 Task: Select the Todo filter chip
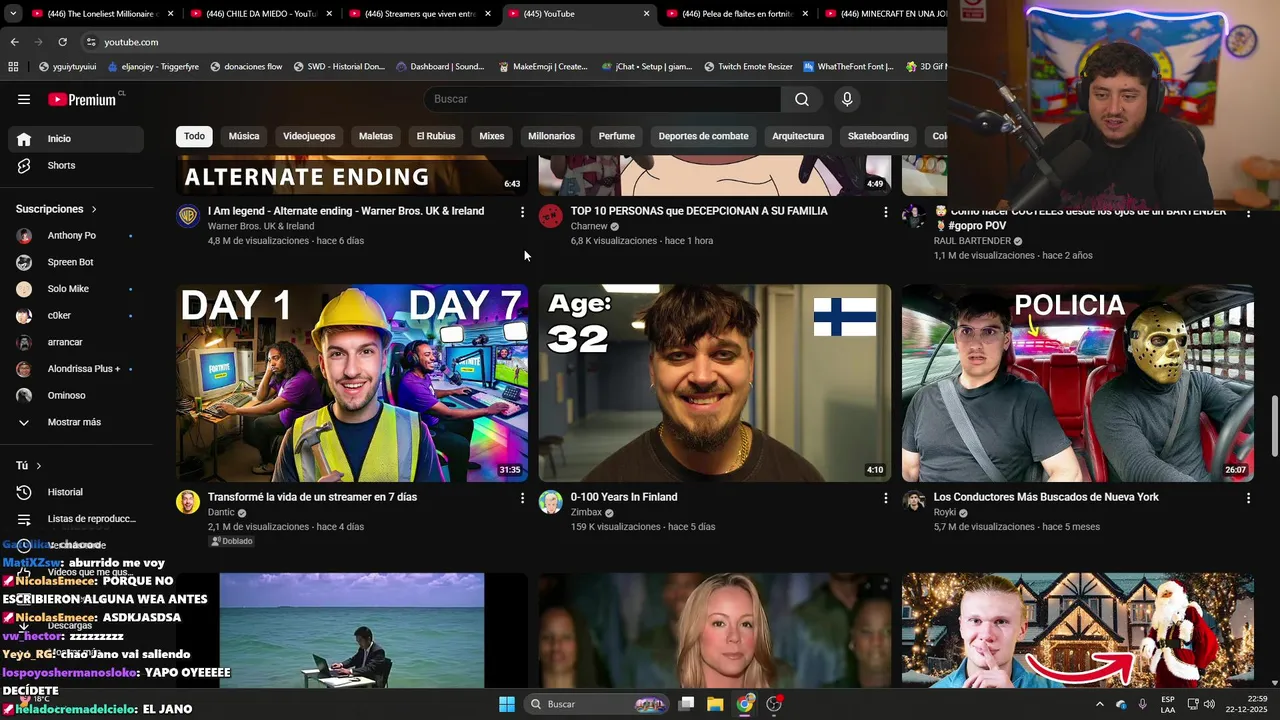tap(194, 136)
